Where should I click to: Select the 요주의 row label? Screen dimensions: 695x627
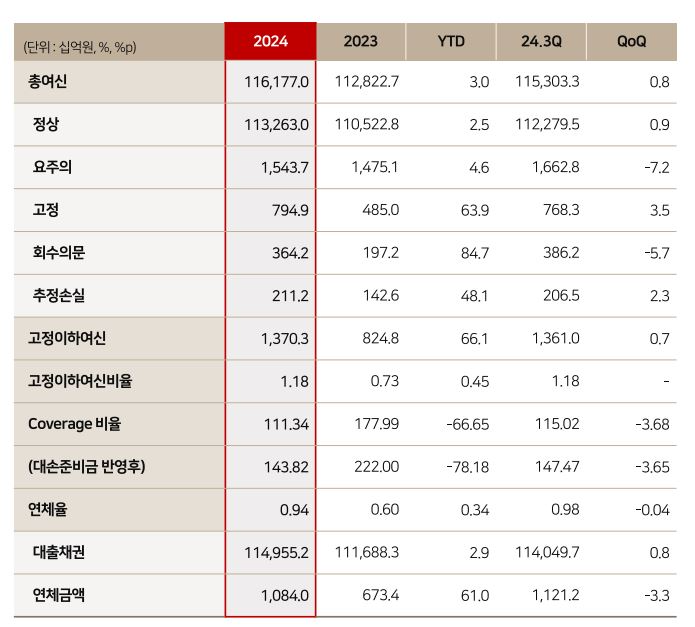pyautogui.click(x=52, y=168)
